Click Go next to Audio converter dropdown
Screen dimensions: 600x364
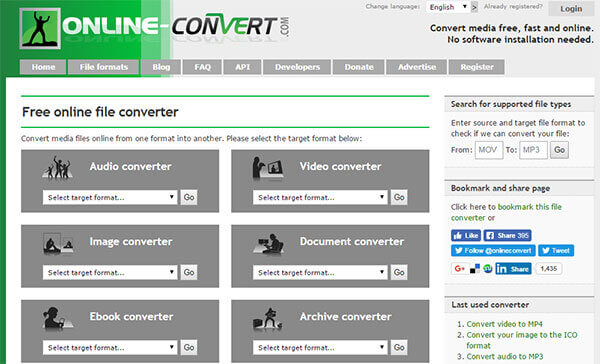click(189, 198)
